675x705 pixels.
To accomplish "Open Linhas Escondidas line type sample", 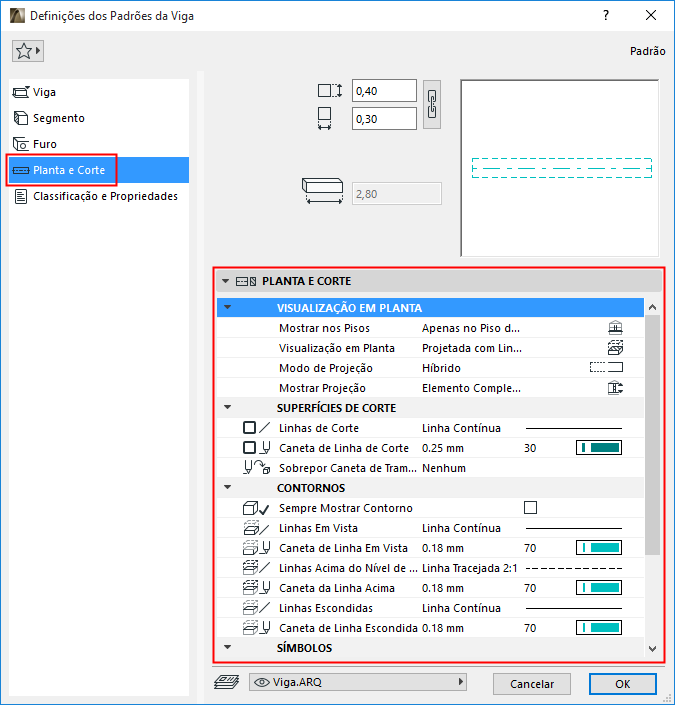I will coord(574,608).
